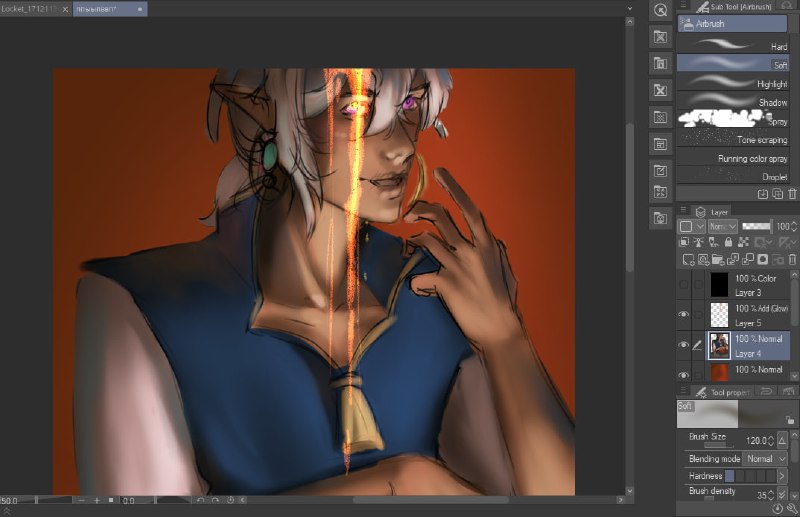Open the layer blending mode dropdown
Image resolution: width=800 pixels, height=517 pixels.
(722, 226)
